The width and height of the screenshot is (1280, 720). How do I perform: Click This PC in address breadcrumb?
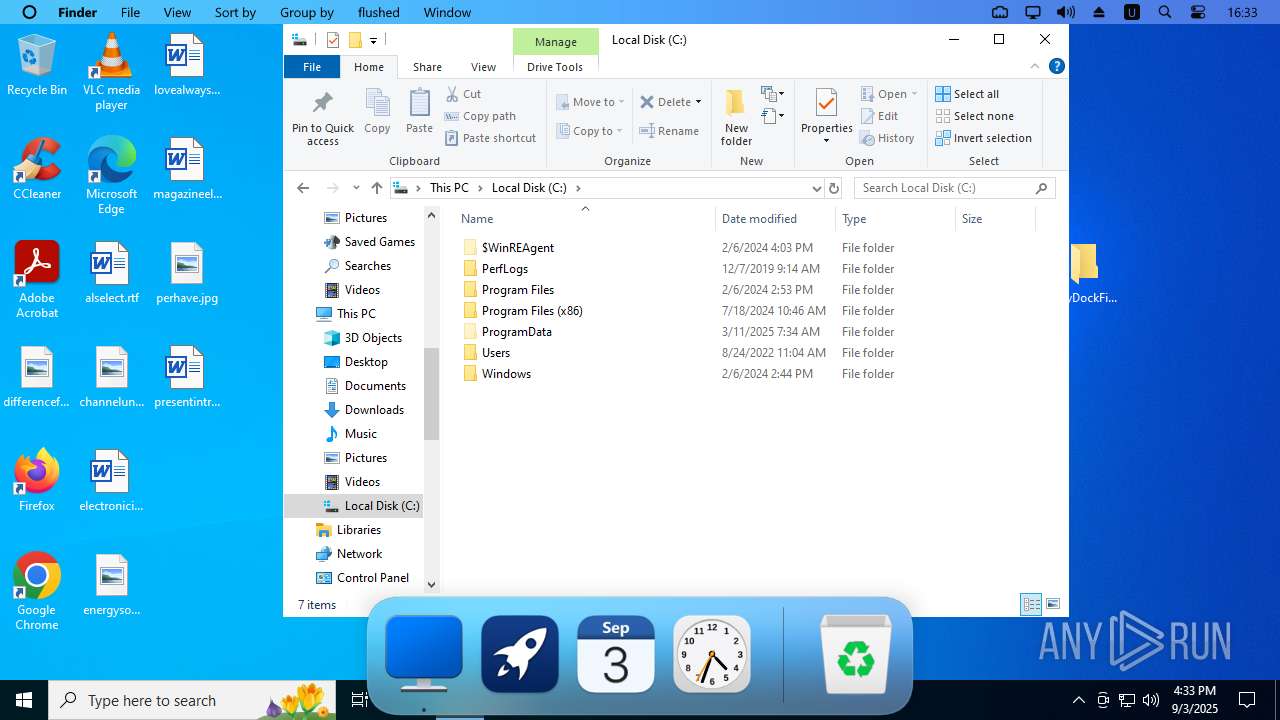point(449,188)
